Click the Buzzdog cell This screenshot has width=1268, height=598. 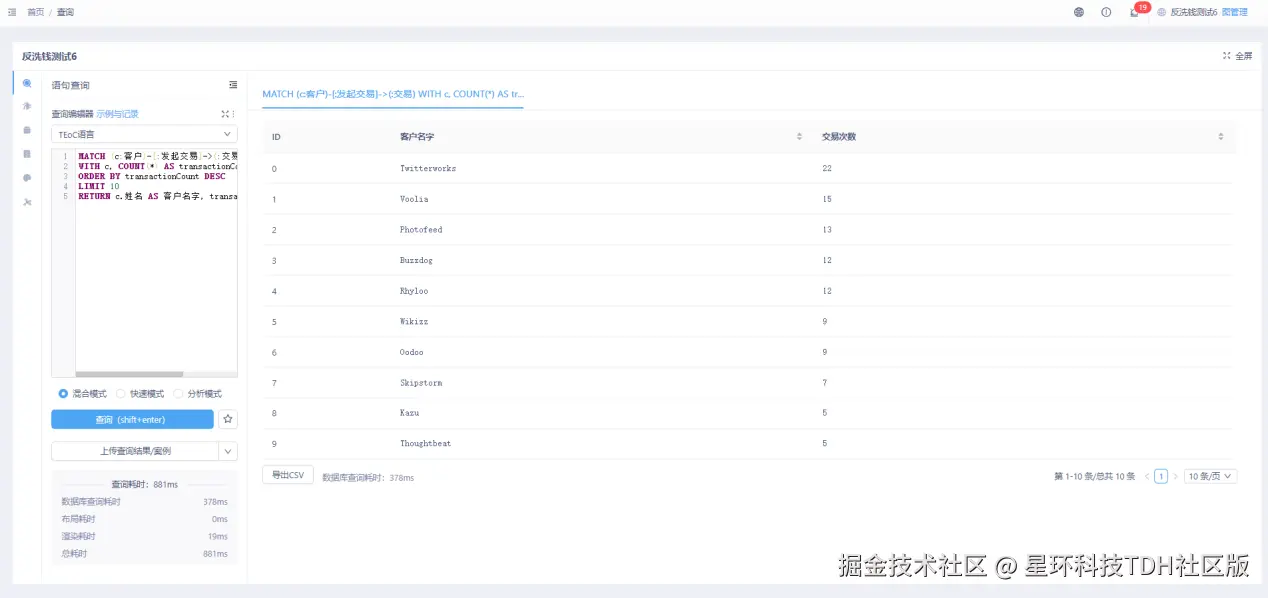click(418, 260)
